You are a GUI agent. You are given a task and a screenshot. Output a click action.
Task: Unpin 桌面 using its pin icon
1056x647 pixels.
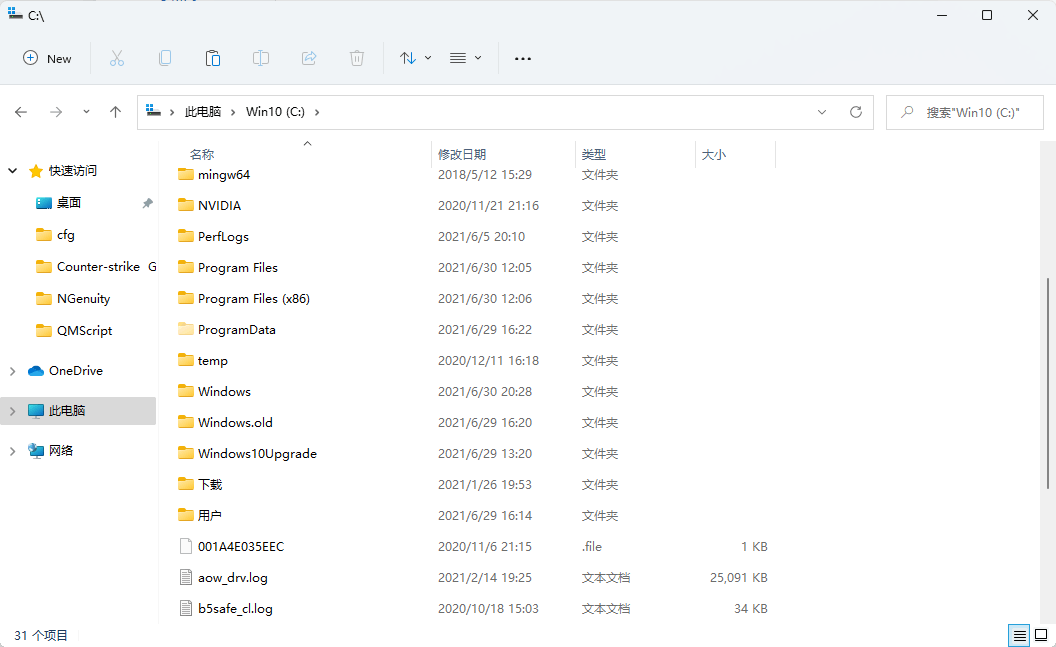(x=147, y=202)
